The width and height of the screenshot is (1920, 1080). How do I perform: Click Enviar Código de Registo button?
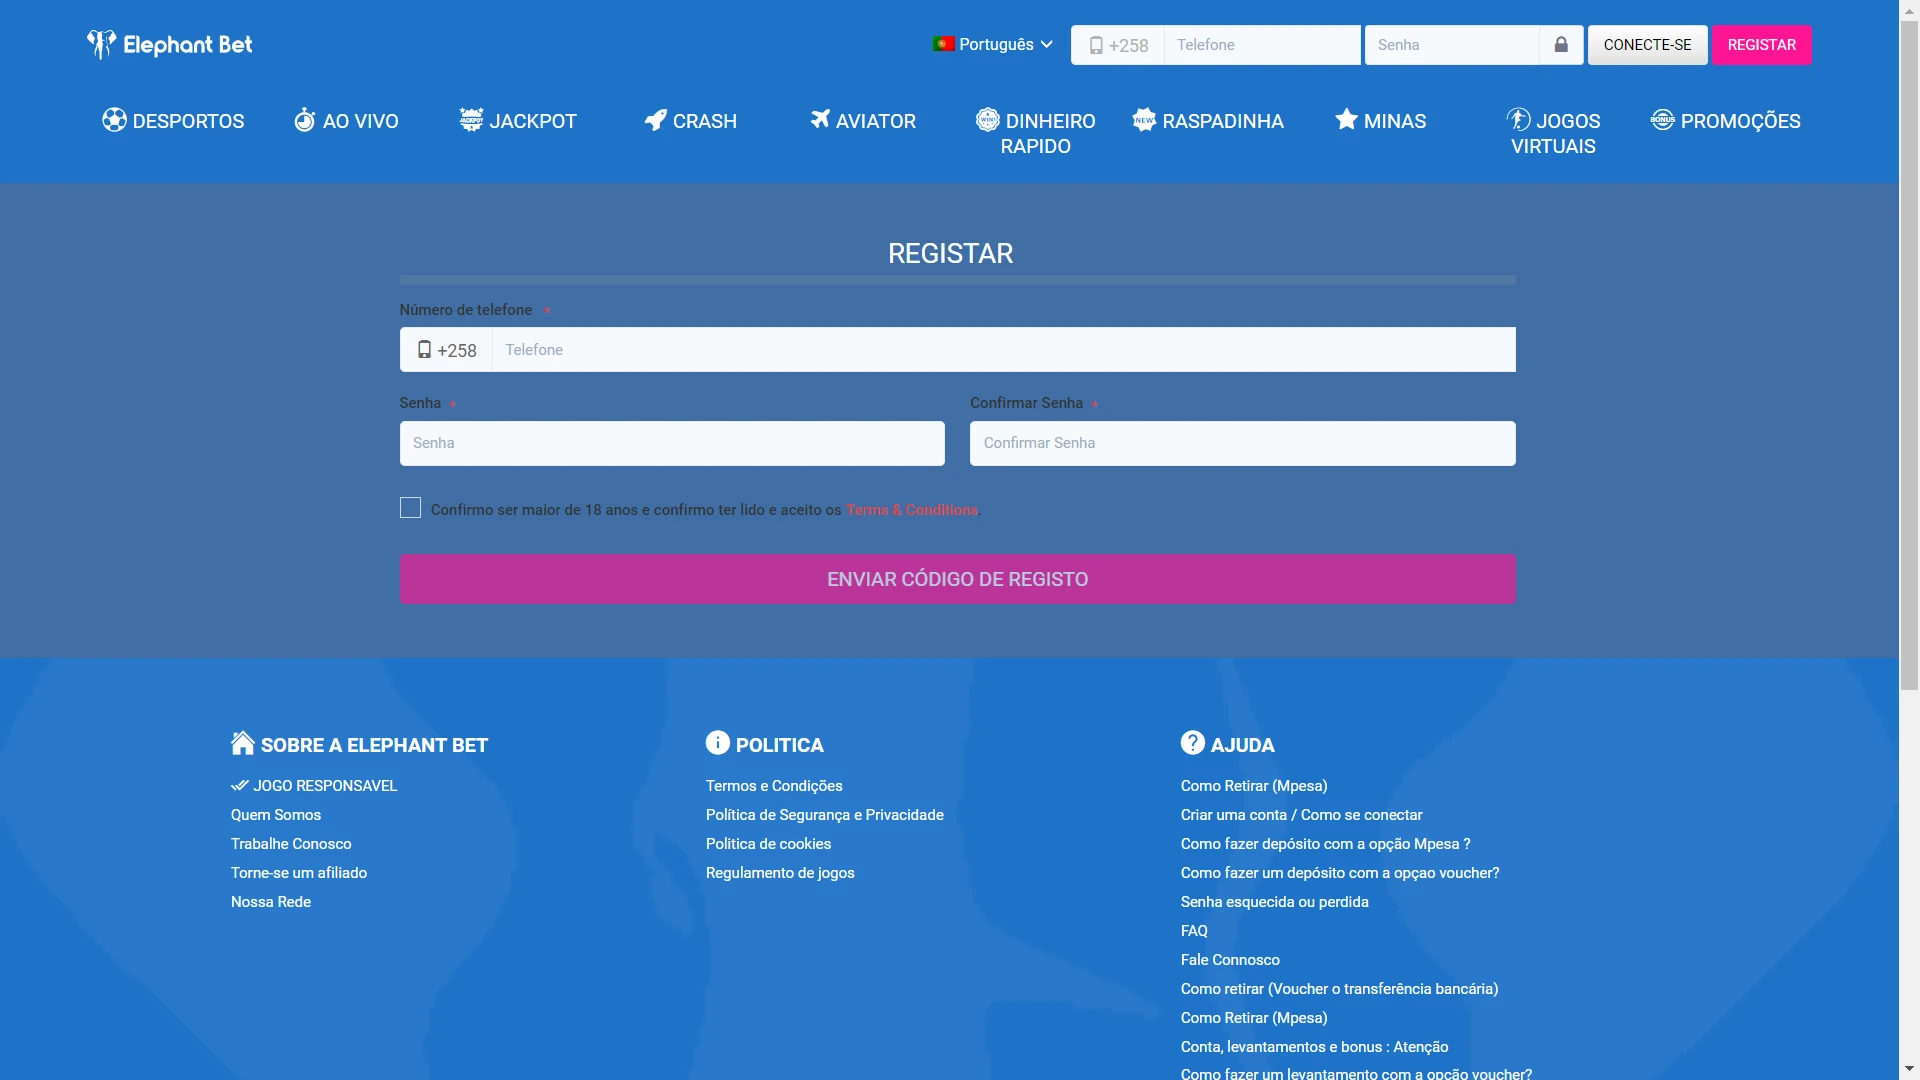(x=958, y=579)
